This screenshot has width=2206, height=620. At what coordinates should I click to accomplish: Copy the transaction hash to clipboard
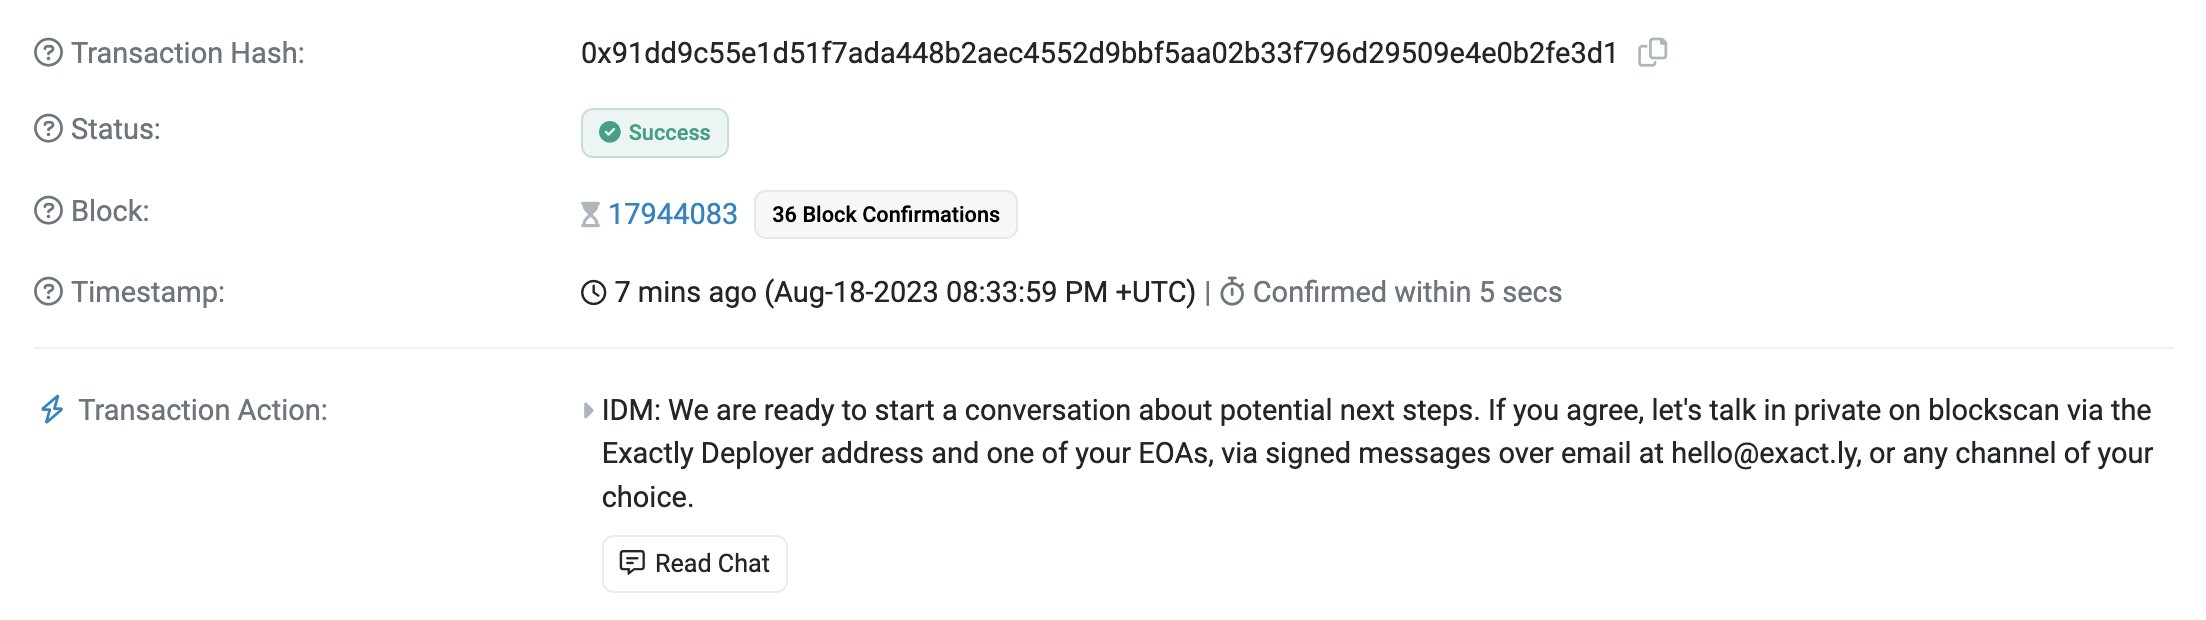(x=1652, y=52)
